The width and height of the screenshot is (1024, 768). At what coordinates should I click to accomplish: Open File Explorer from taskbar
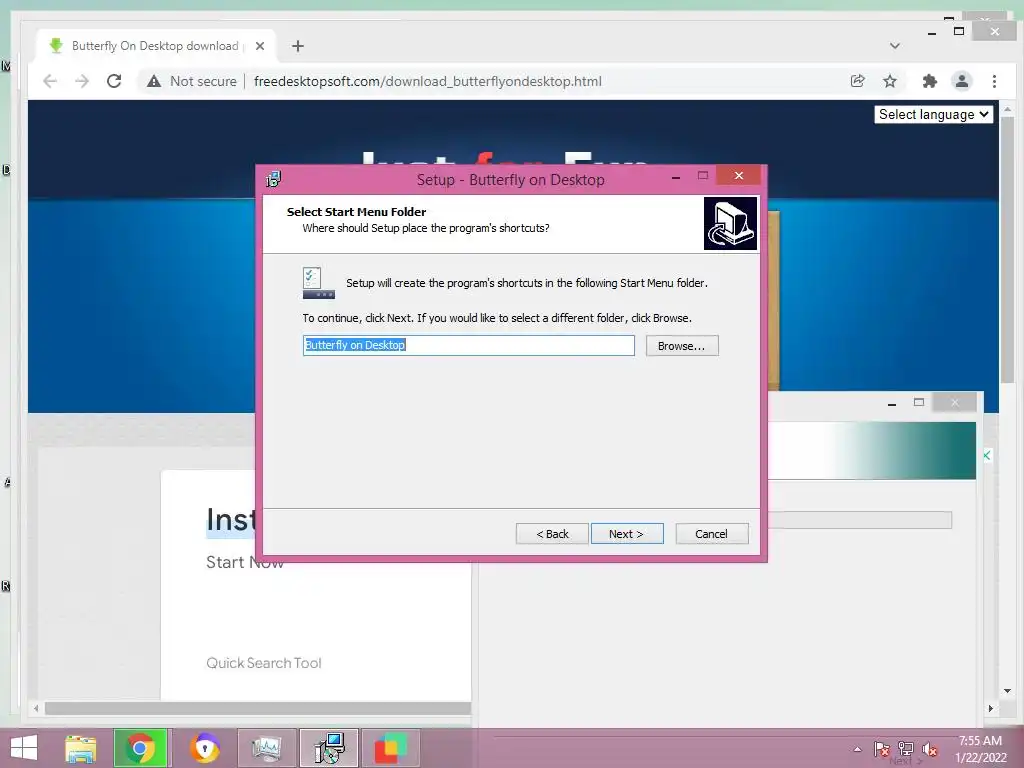click(x=80, y=748)
